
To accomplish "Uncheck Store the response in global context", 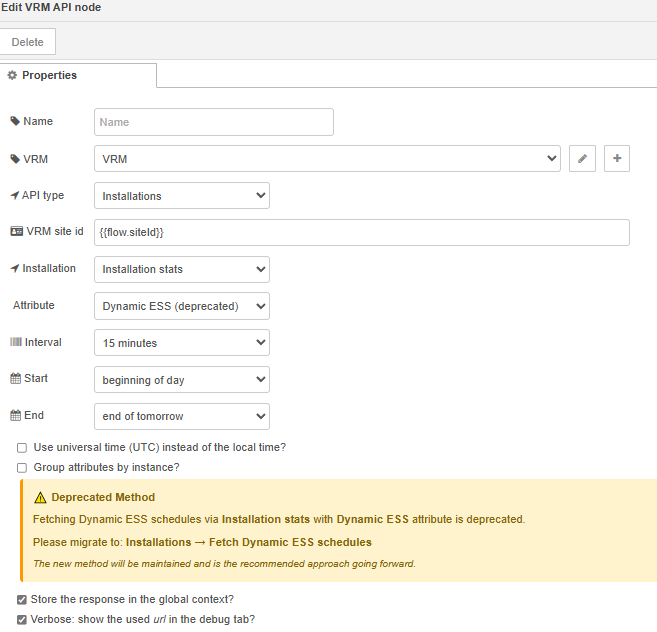I will point(22,600).
